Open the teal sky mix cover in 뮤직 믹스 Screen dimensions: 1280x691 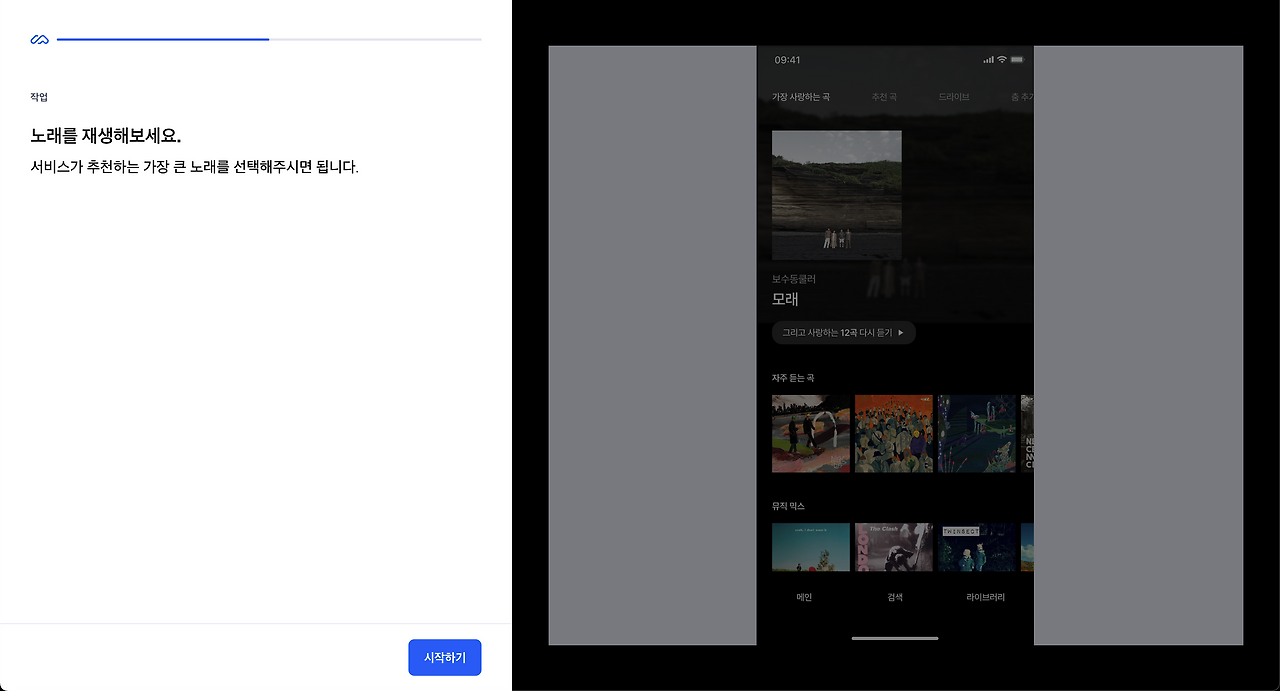(x=811, y=547)
